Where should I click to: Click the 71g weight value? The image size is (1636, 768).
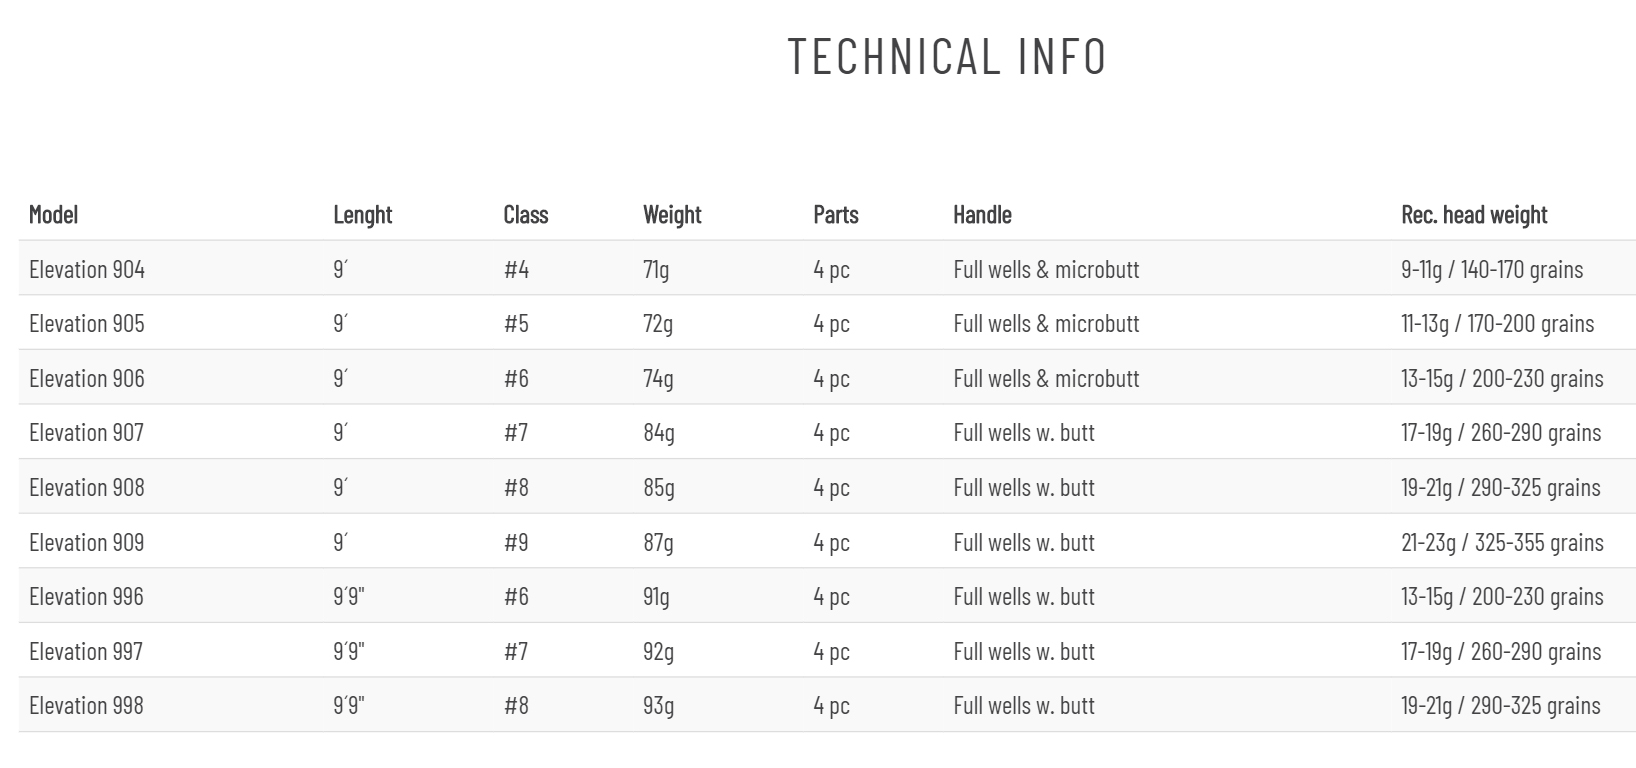point(656,269)
